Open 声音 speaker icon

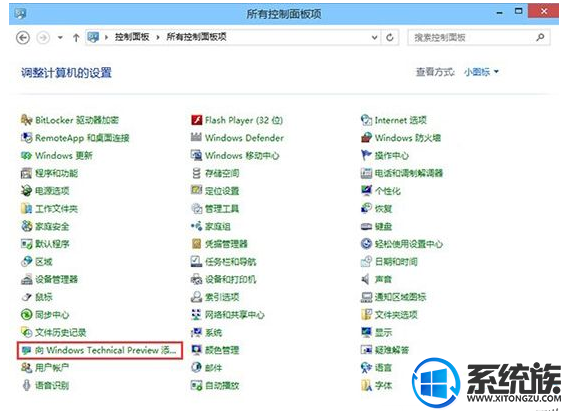click(366, 279)
